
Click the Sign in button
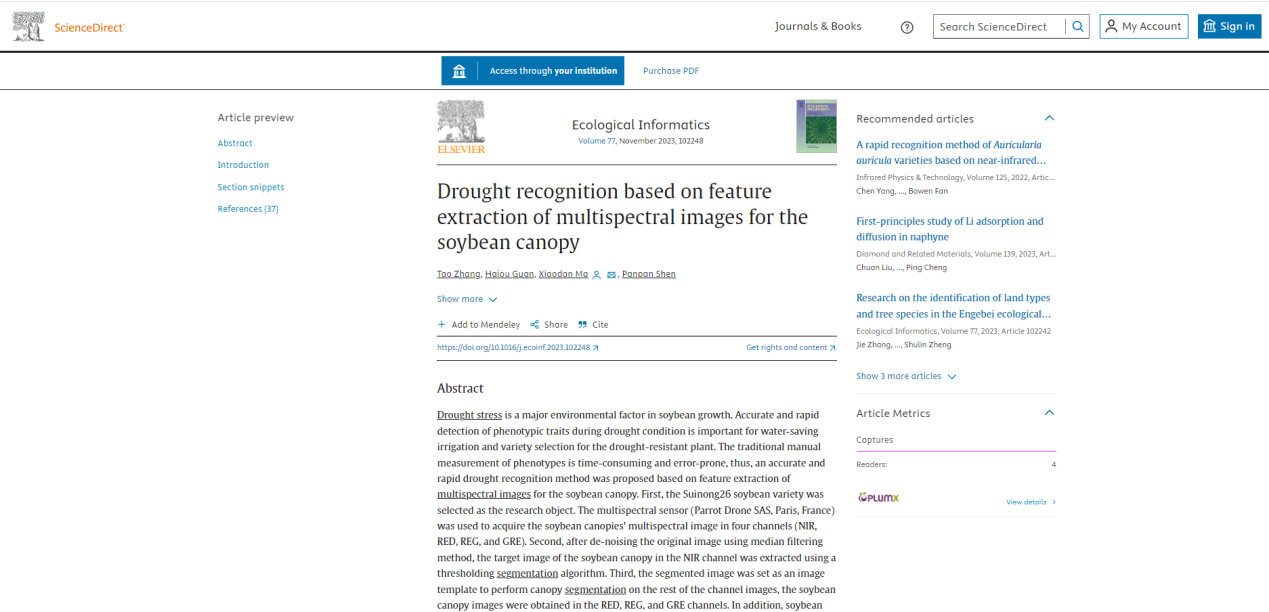coord(1229,27)
